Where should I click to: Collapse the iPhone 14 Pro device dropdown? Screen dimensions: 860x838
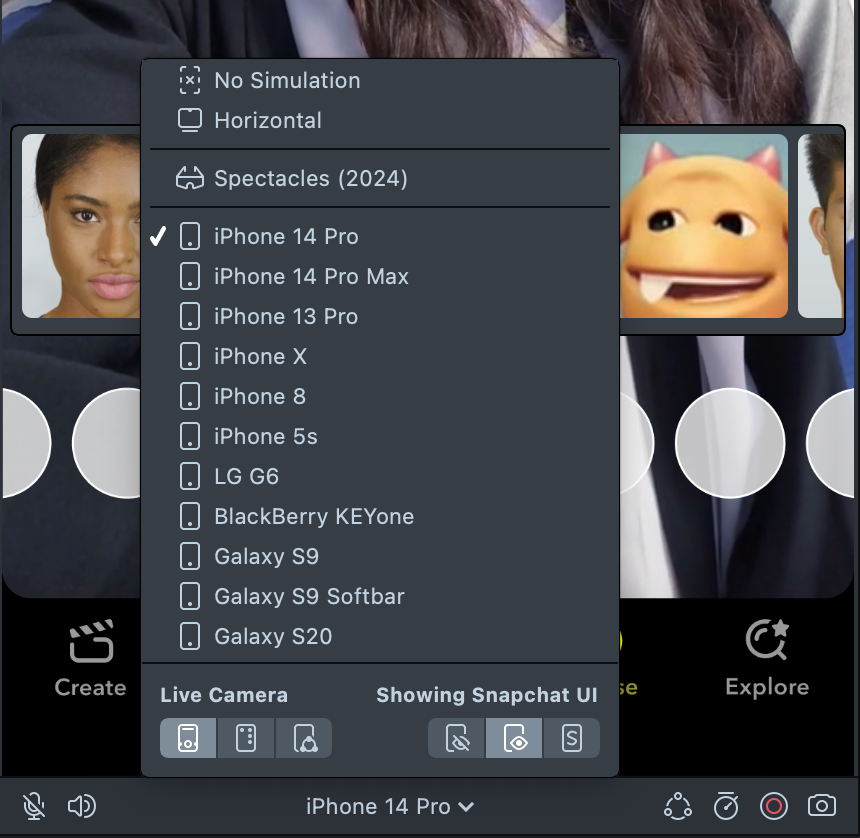click(x=390, y=806)
